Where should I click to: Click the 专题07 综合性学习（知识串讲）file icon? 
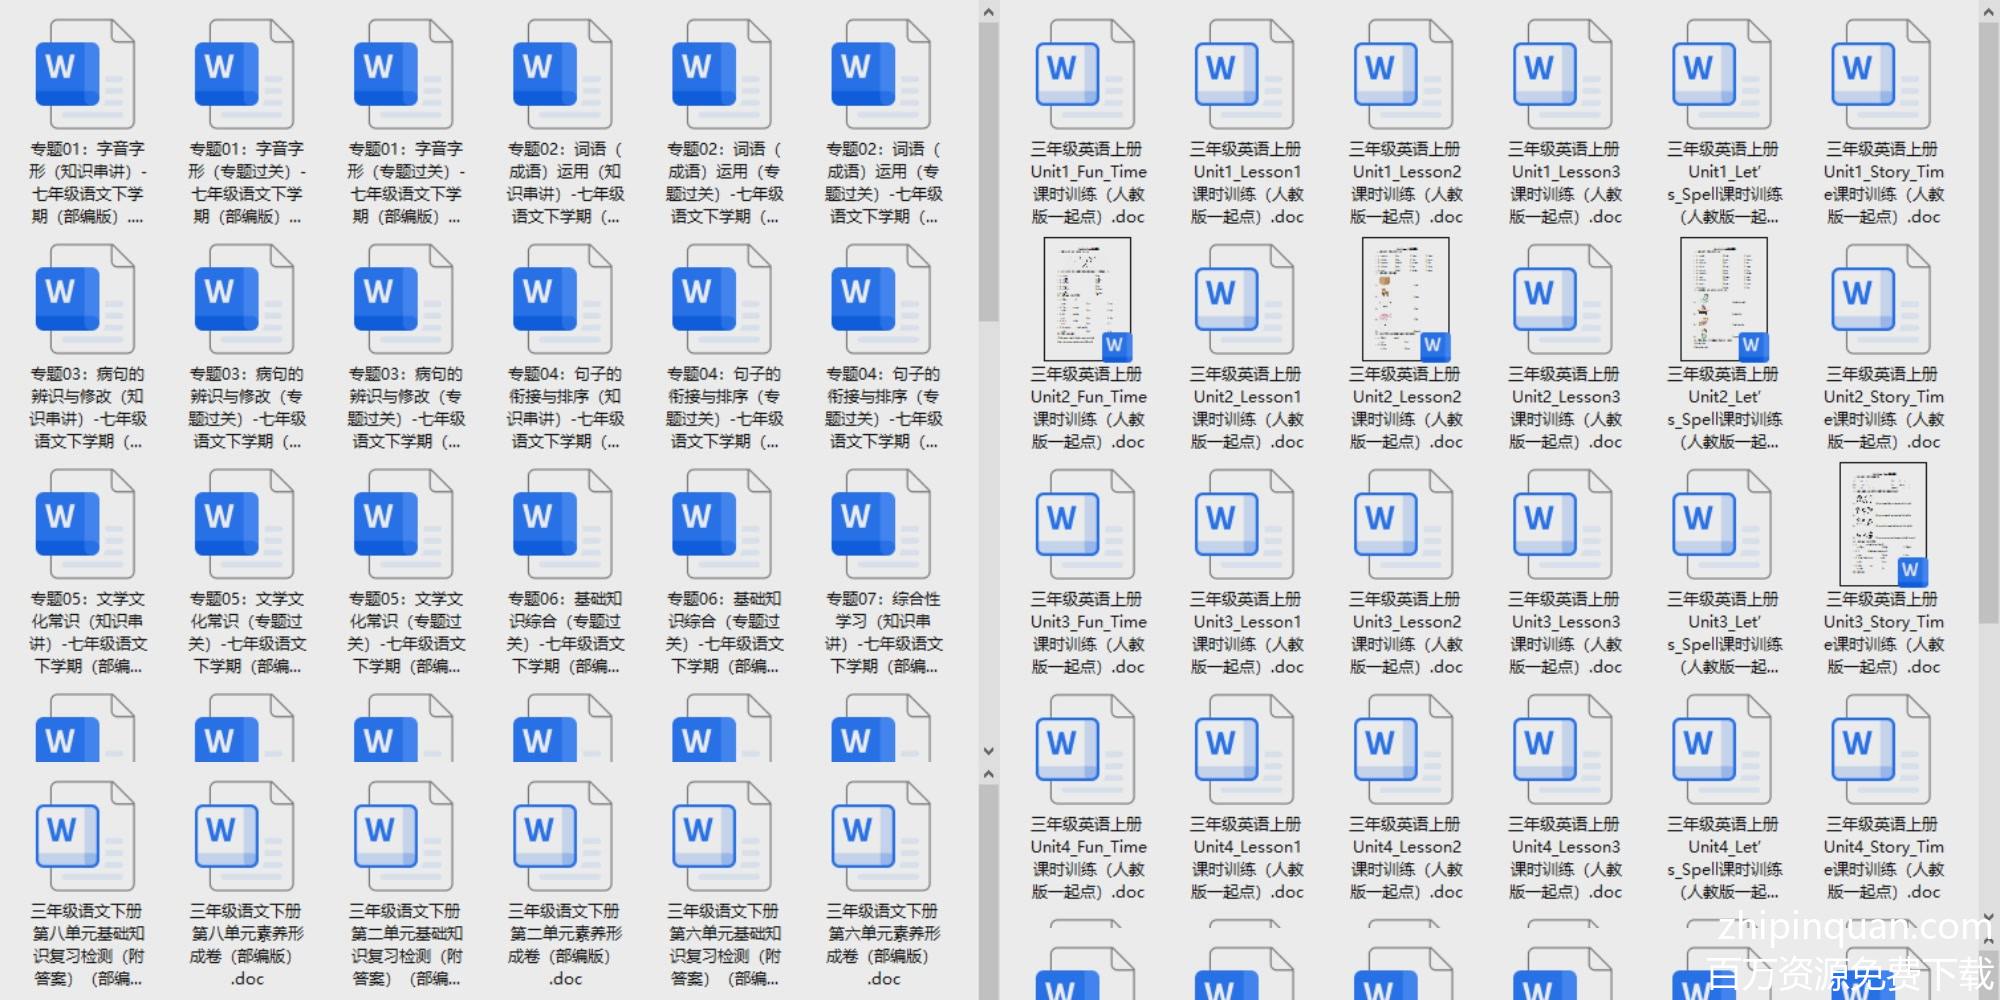pos(880,525)
